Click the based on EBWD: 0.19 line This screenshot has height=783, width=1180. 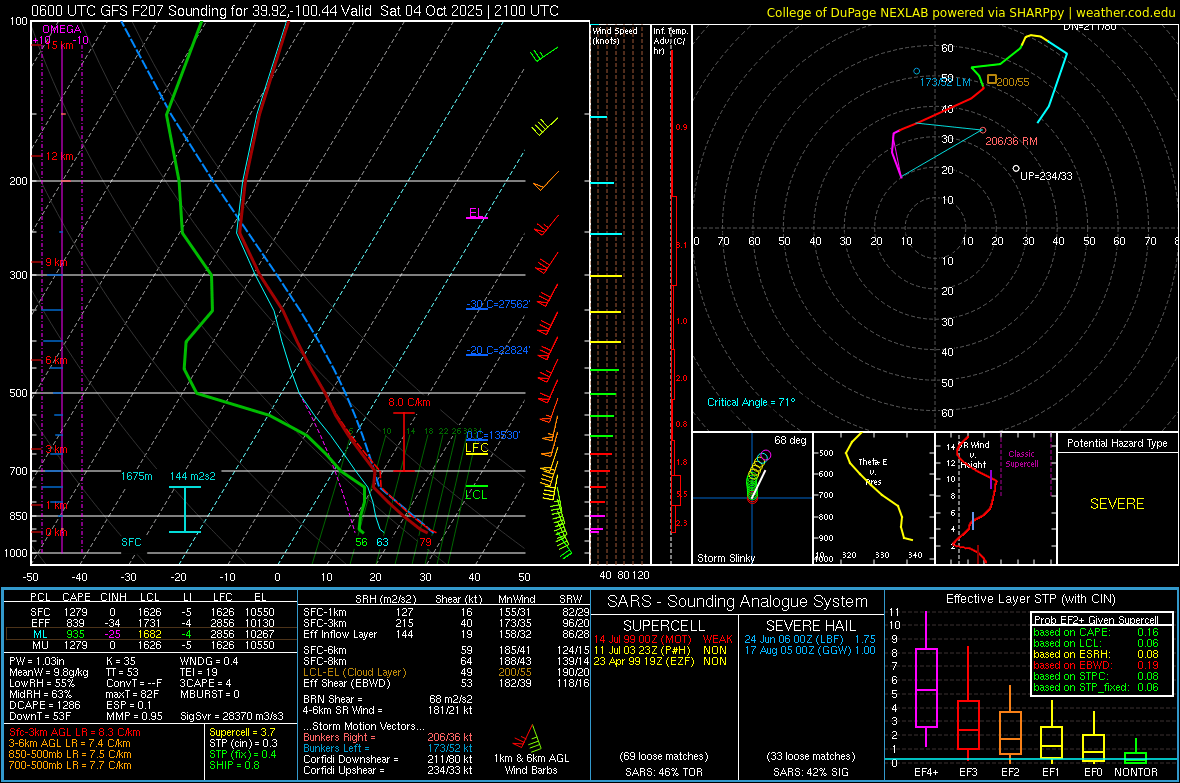[x=1096, y=666]
